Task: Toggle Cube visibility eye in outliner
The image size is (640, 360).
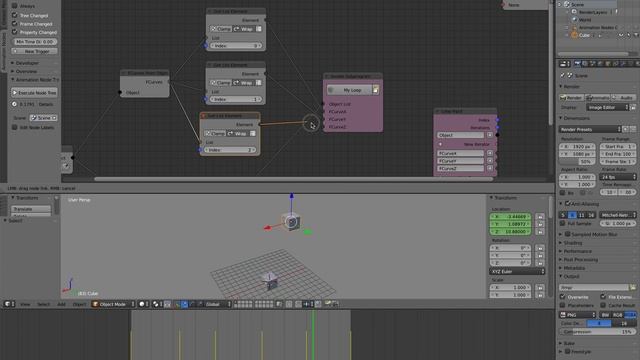Action: pyautogui.click(x=621, y=35)
